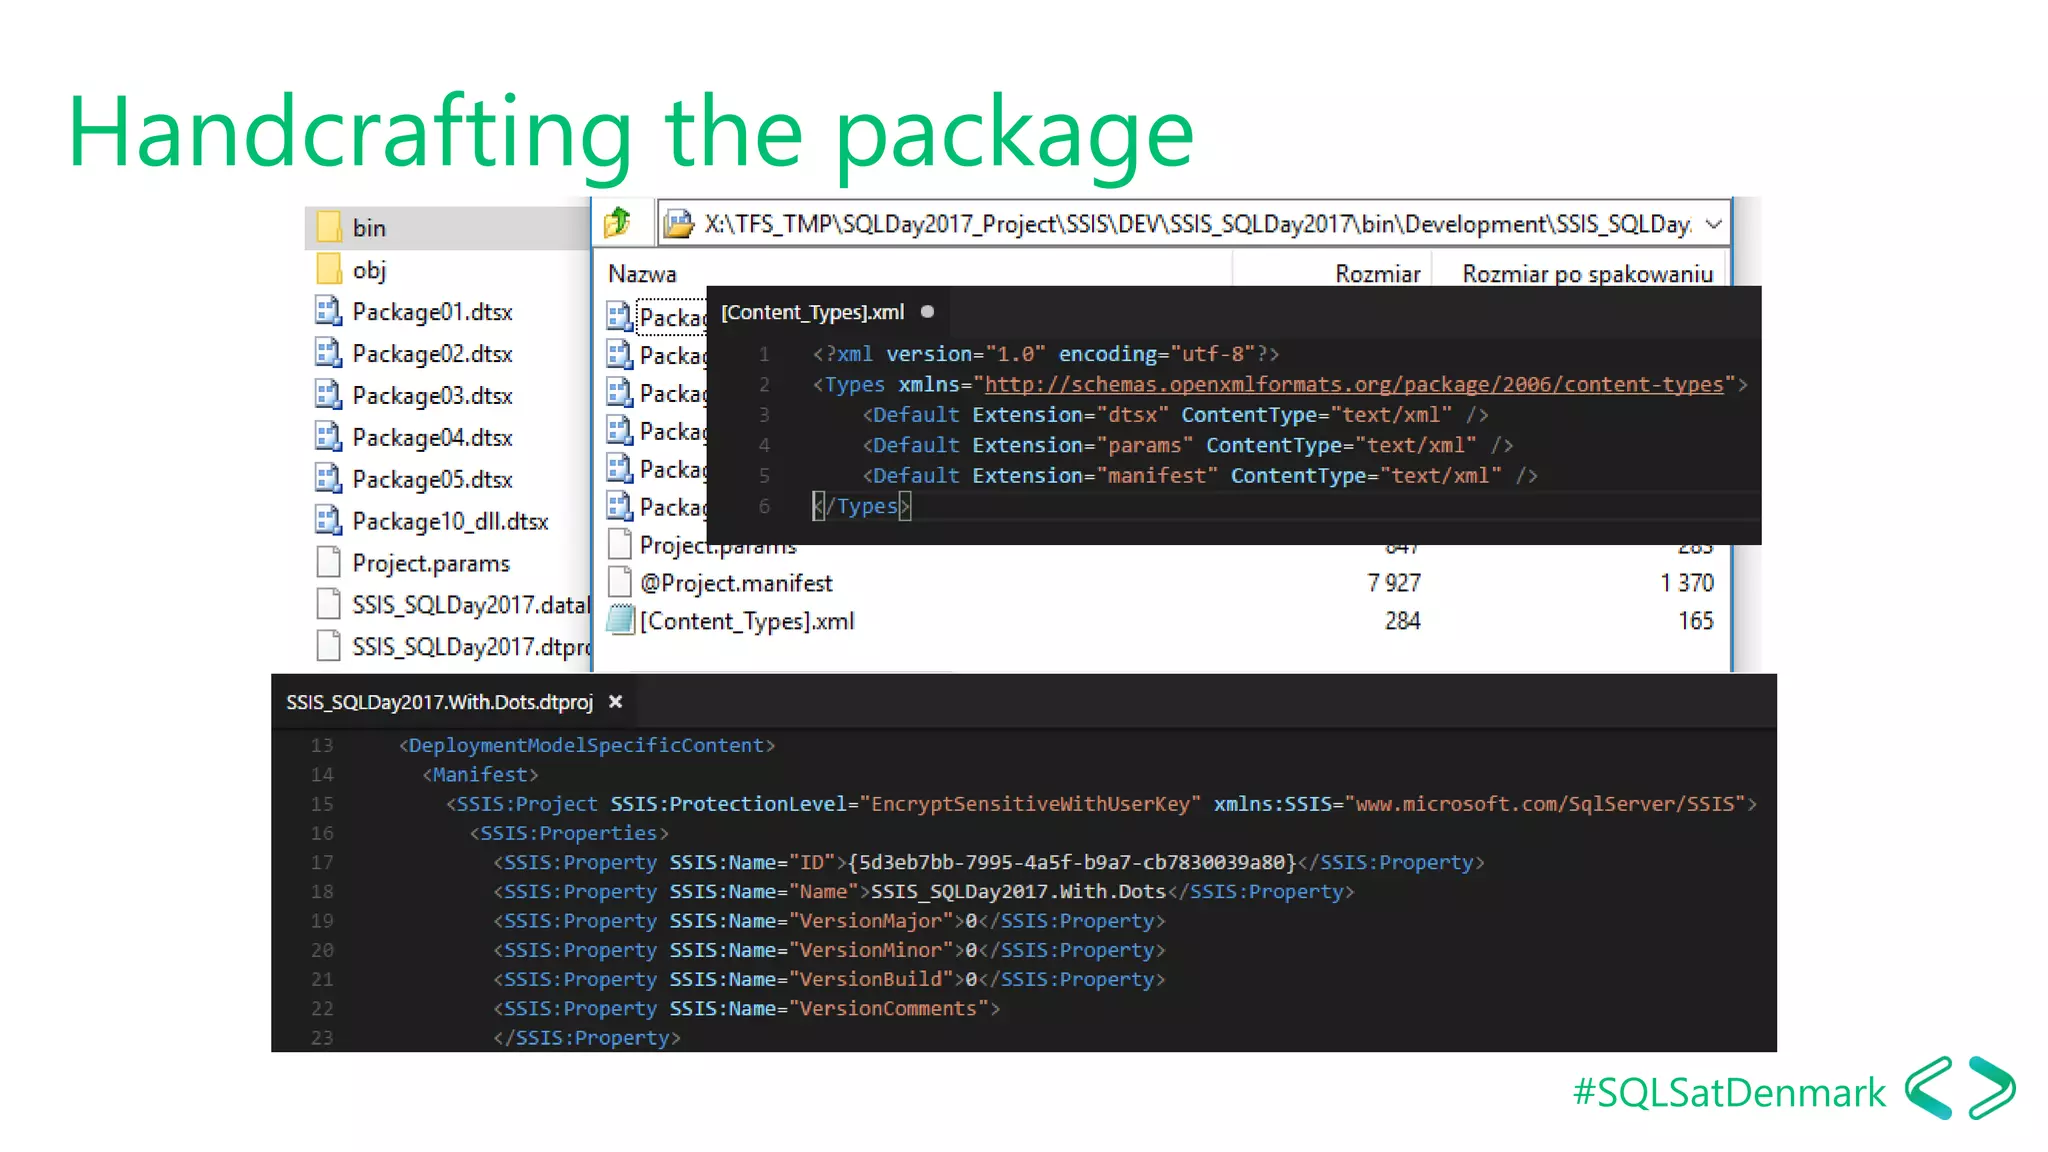This screenshot has height=1152, width=2048.
Task: Click the archive path input field
Action: [x=1194, y=224]
